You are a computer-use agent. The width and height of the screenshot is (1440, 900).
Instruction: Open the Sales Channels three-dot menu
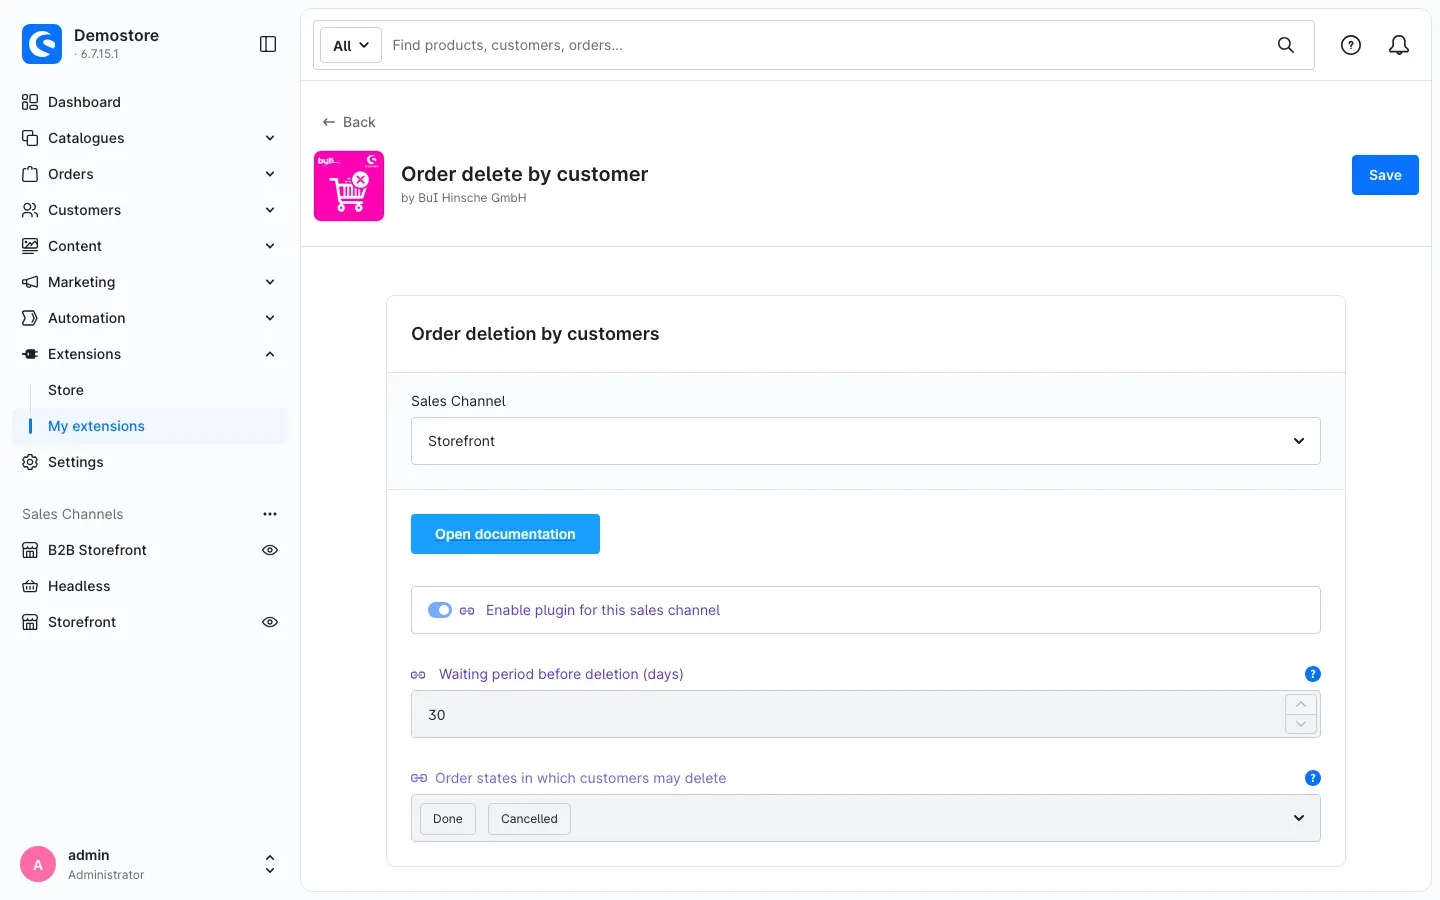pyautogui.click(x=270, y=514)
